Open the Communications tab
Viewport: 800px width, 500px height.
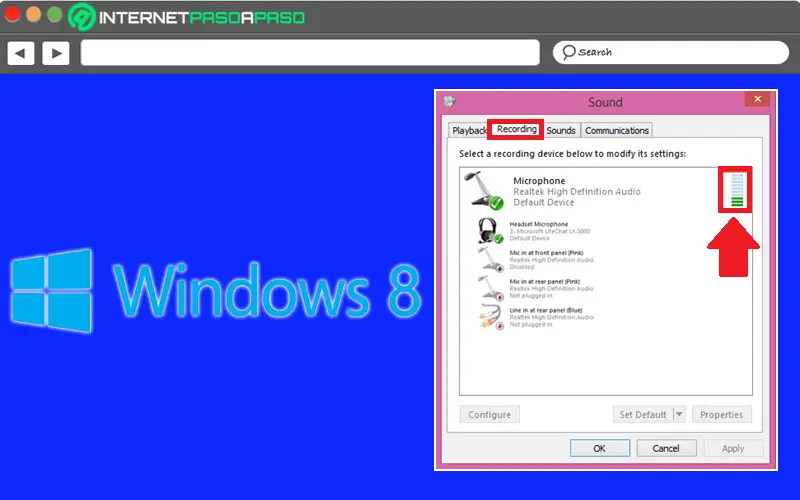tap(617, 131)
